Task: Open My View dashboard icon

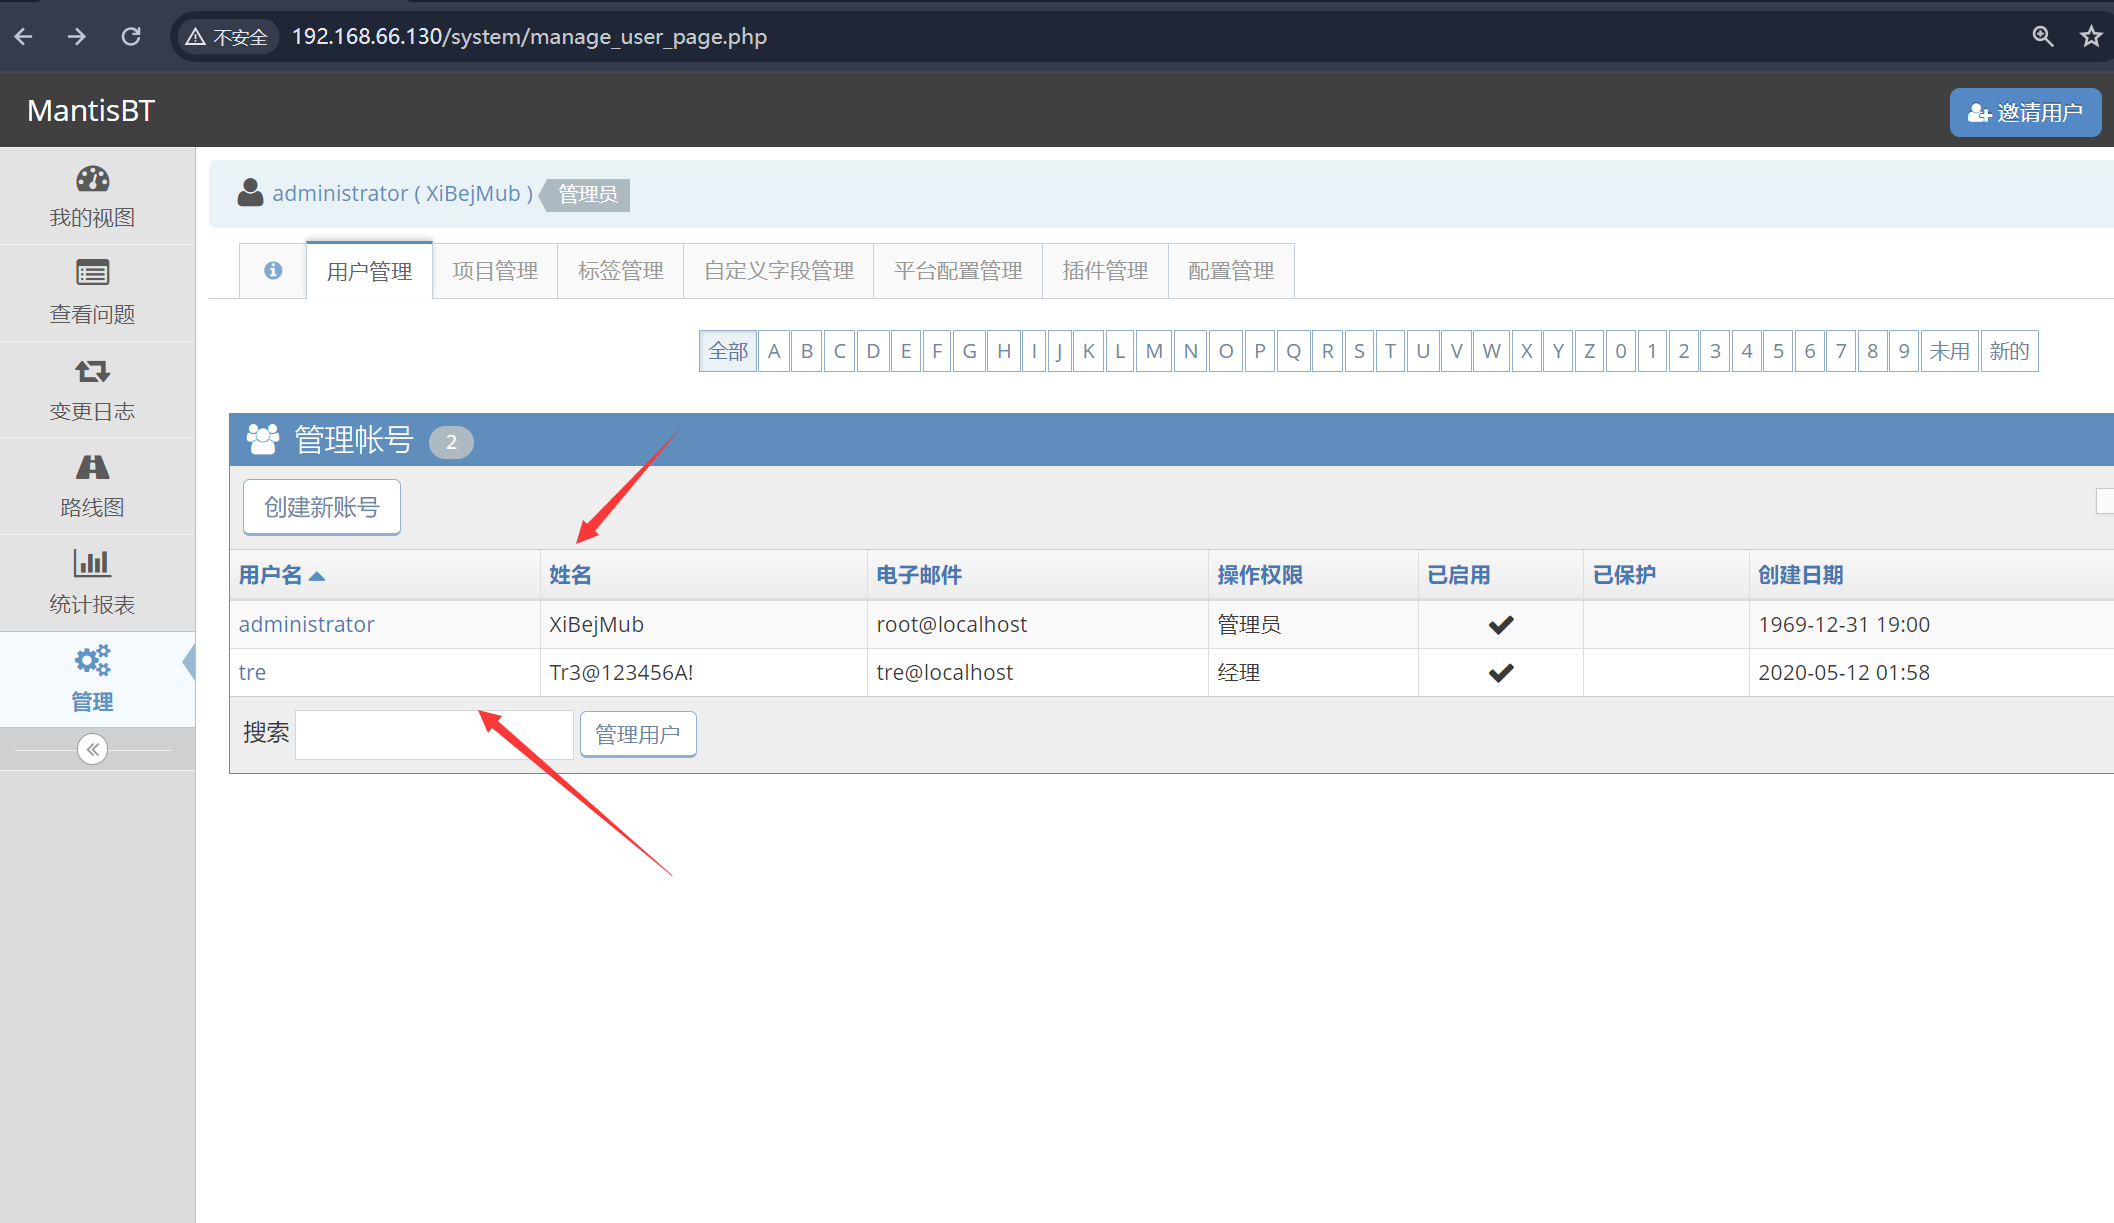Action: pyautogui.click(x=92, y=180)
